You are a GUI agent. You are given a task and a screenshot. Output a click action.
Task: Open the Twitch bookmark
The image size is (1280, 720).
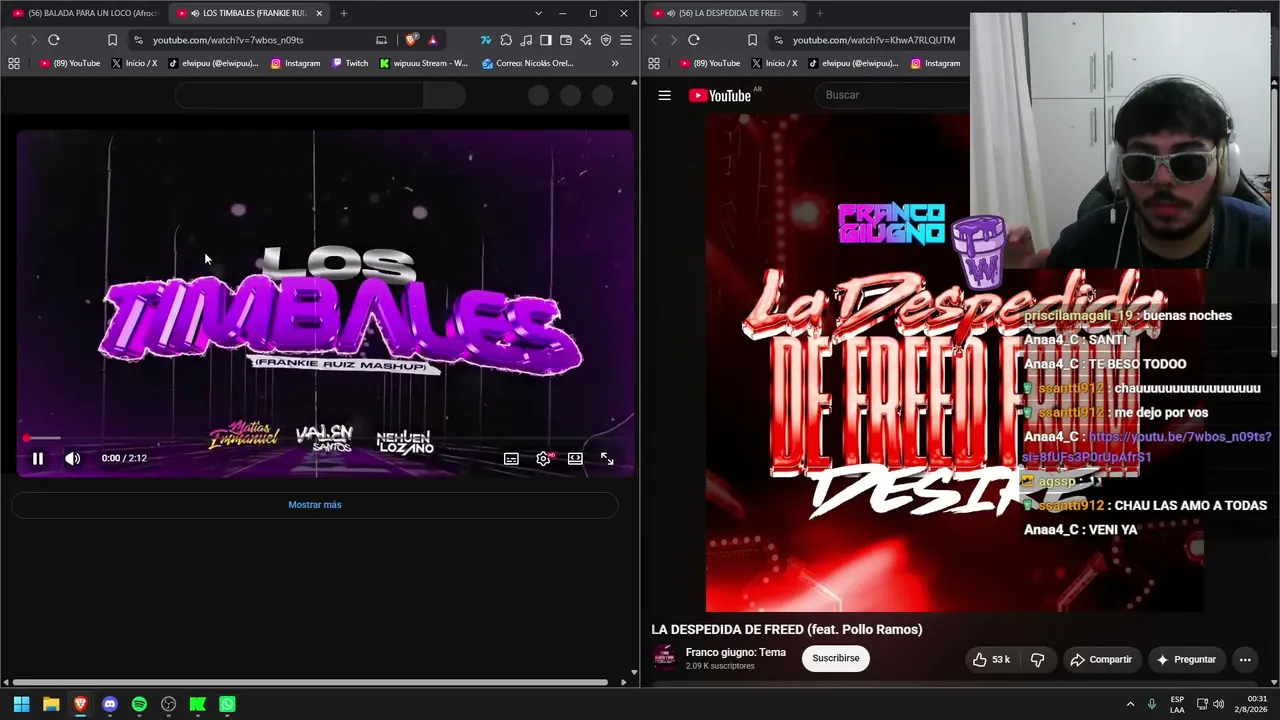tap(350, 63)
